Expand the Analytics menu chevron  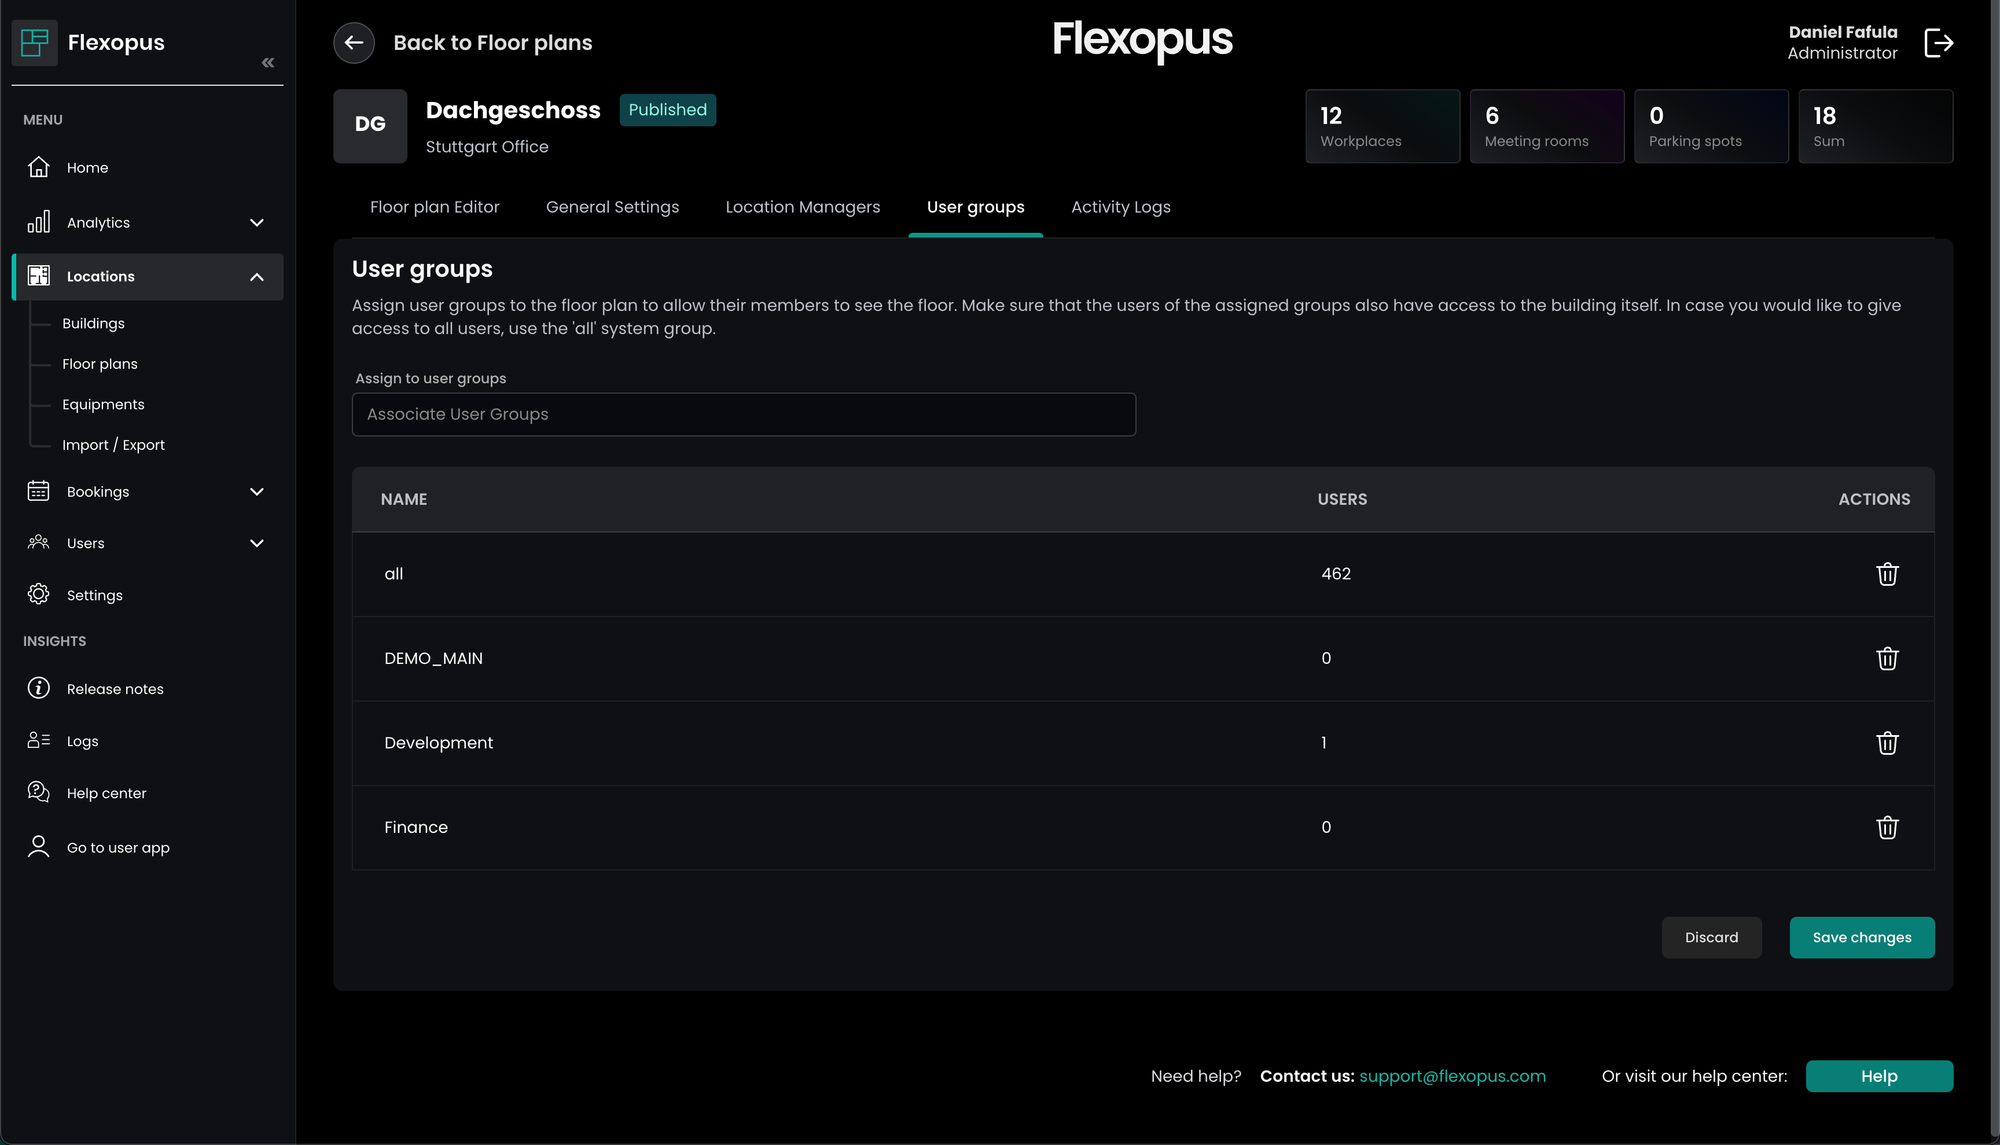(x=257, y=223)
